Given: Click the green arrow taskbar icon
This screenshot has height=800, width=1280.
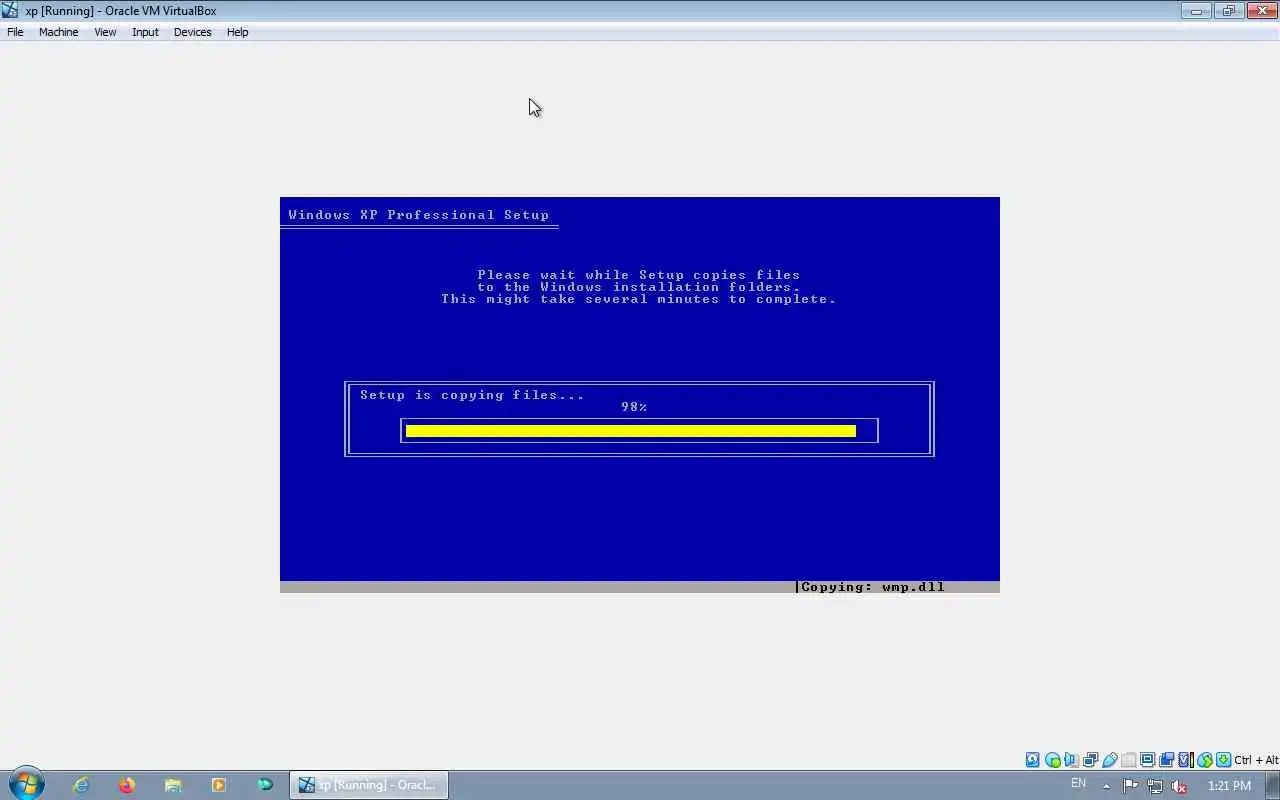Looking at the screenshot, I should pos(265,785).
